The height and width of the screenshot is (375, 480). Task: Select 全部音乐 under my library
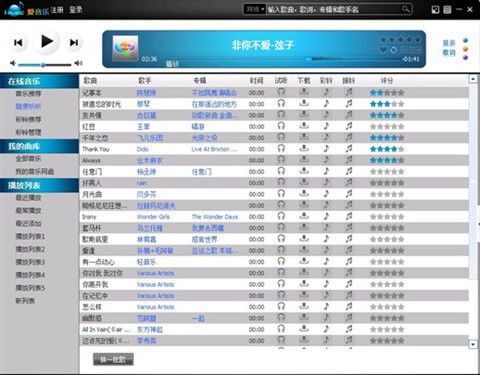click(28, 159)
